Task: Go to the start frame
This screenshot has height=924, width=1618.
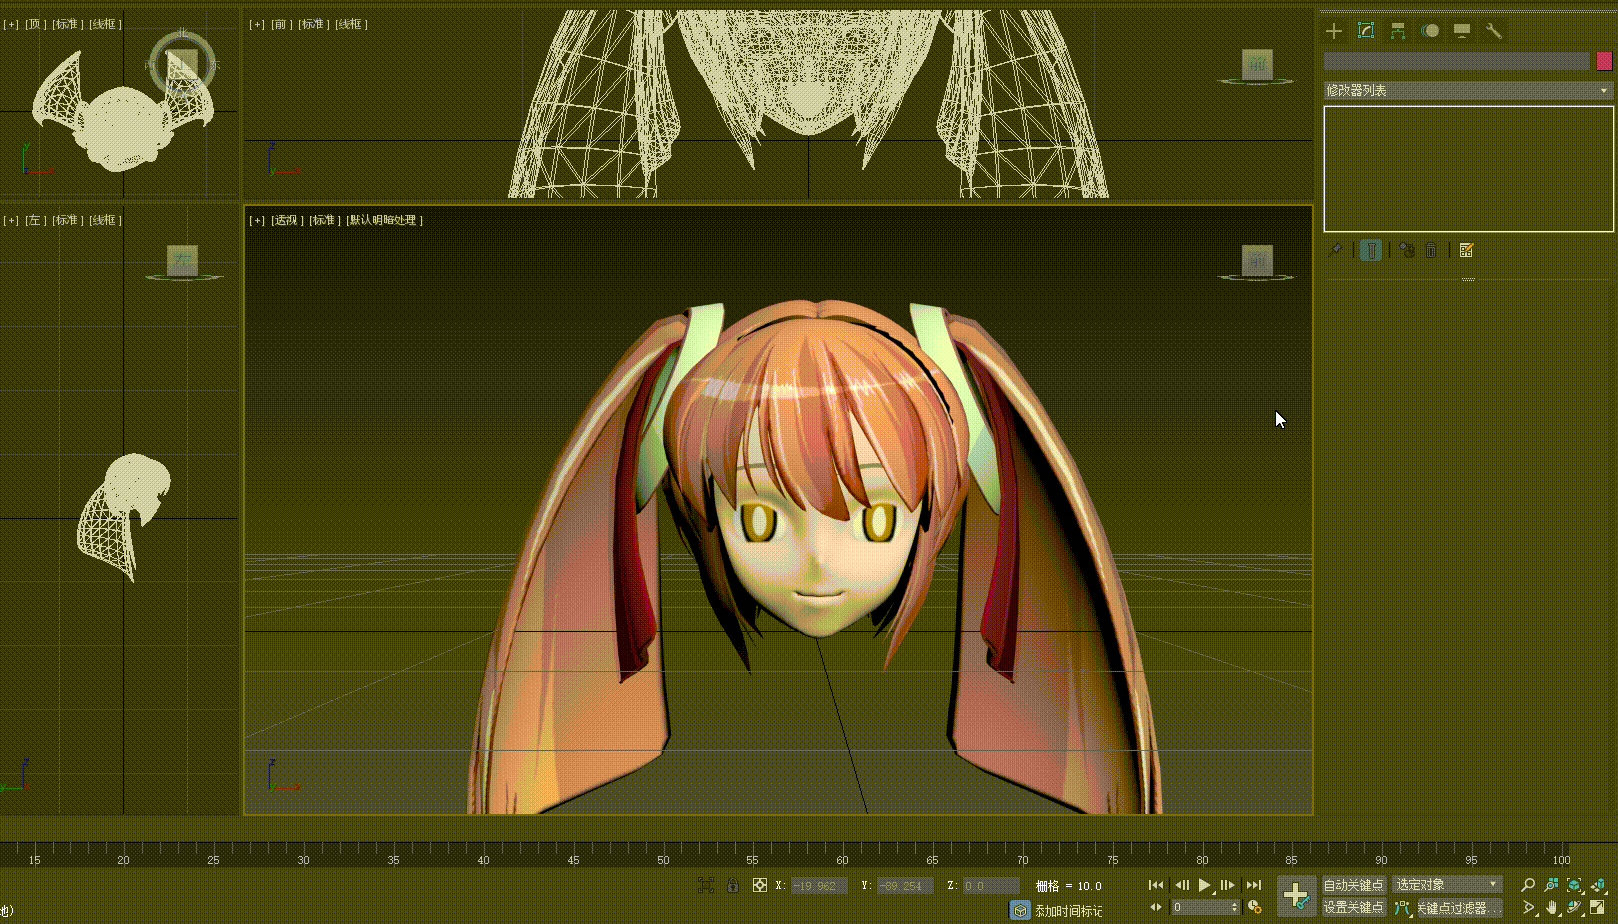Action: click(x=1156, y=885)
